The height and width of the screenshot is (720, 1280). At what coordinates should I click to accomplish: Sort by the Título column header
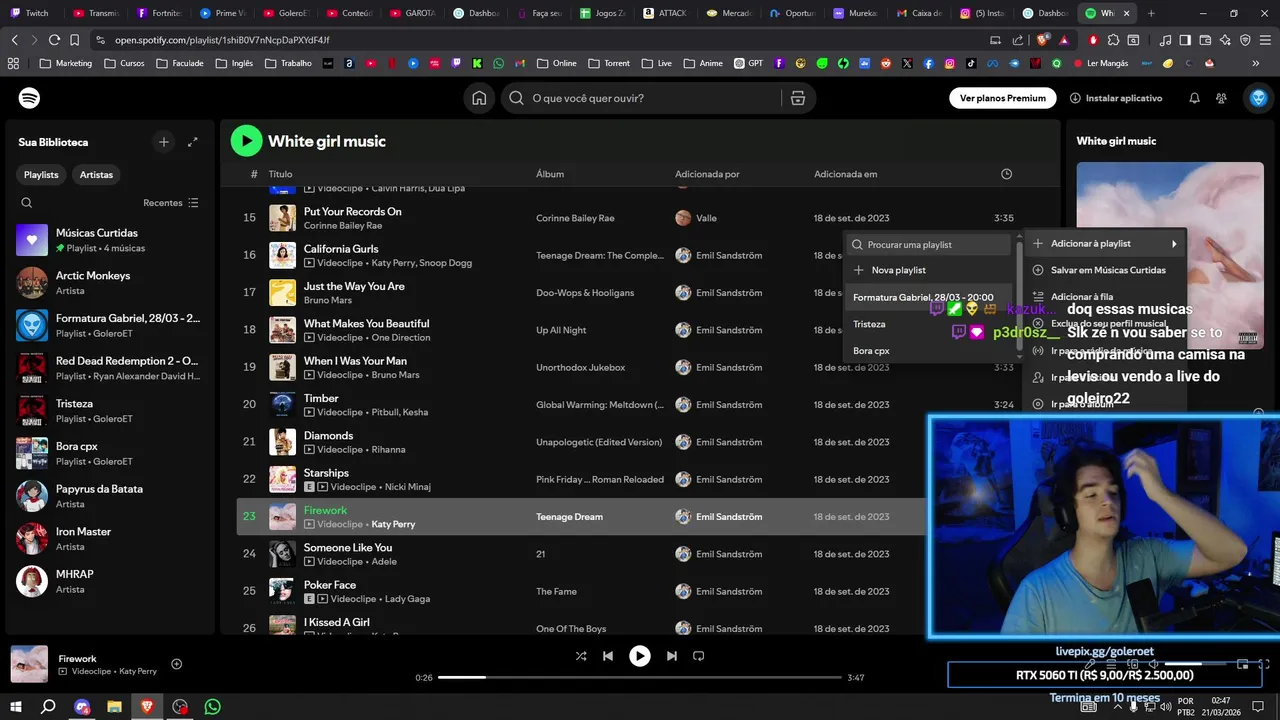pos(280,174)
